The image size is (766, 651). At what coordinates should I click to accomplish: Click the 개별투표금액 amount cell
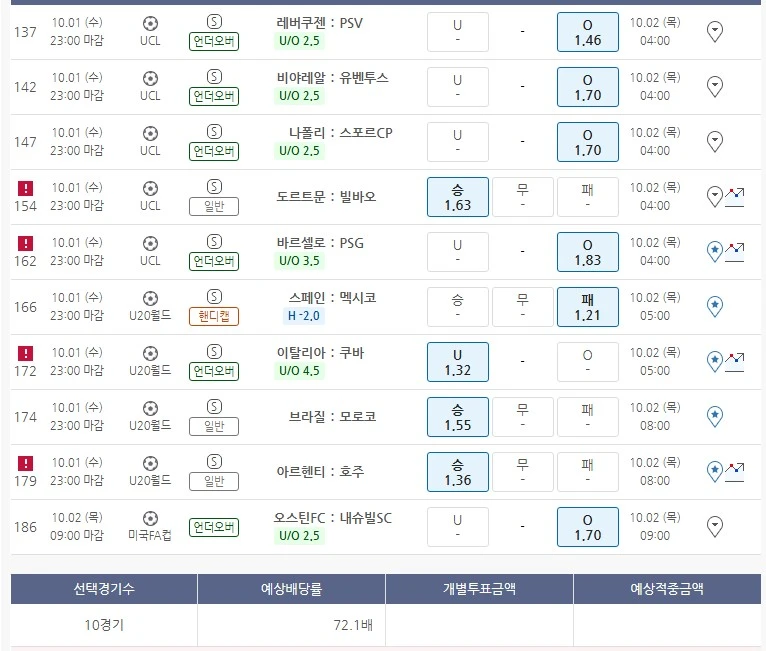pos(479,626)
